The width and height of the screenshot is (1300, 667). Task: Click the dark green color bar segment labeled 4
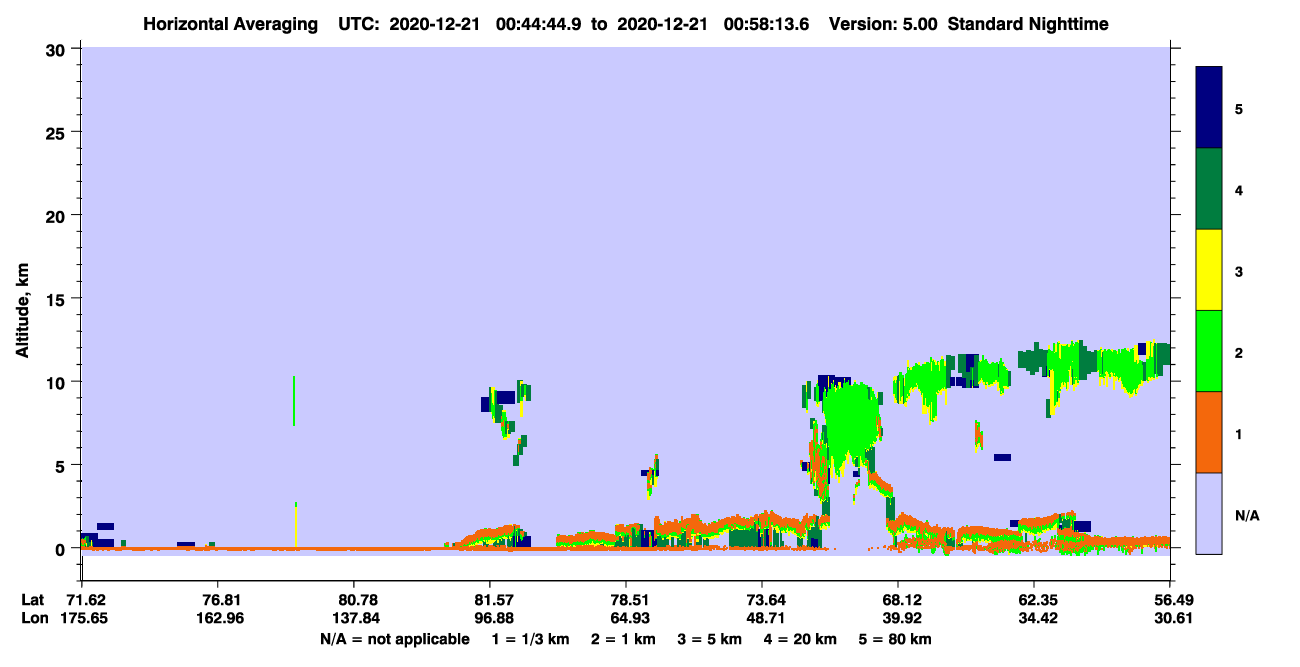pos(1209,189)
